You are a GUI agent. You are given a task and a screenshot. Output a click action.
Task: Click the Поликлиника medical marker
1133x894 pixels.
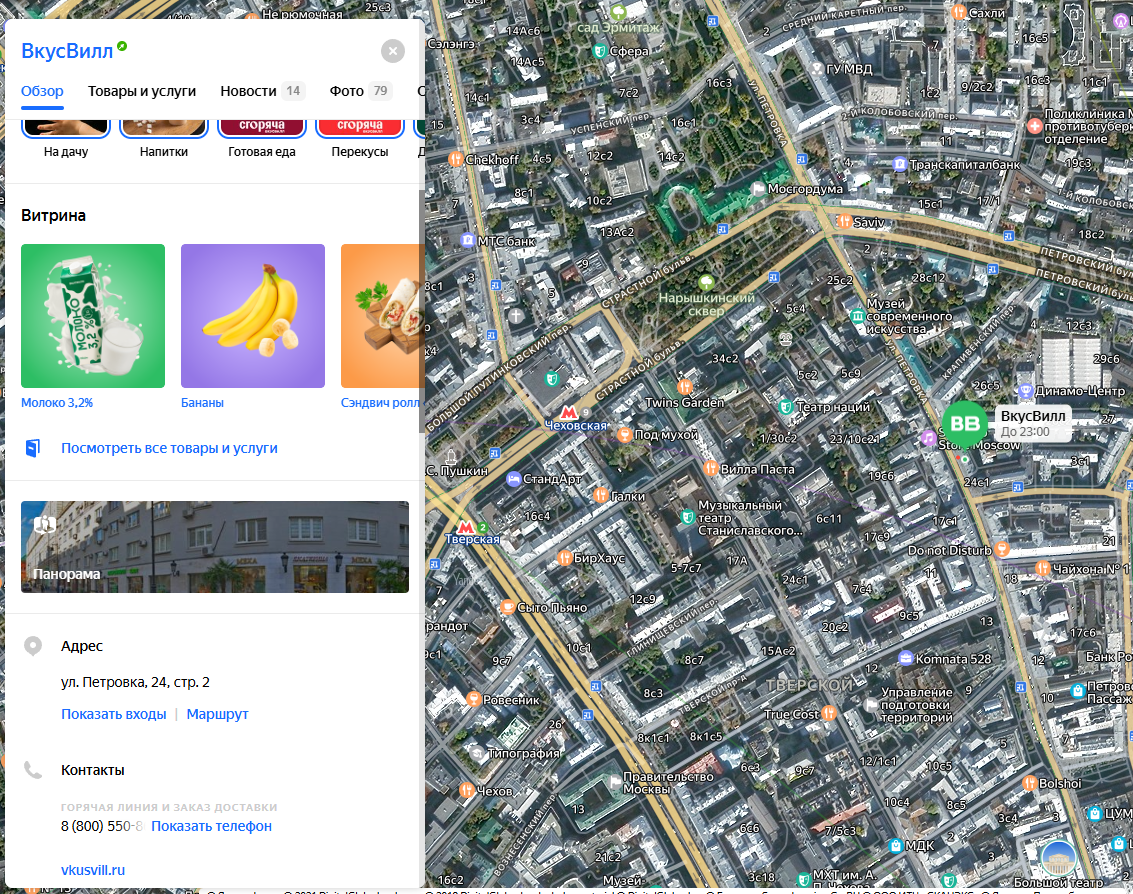point(1034,126)
